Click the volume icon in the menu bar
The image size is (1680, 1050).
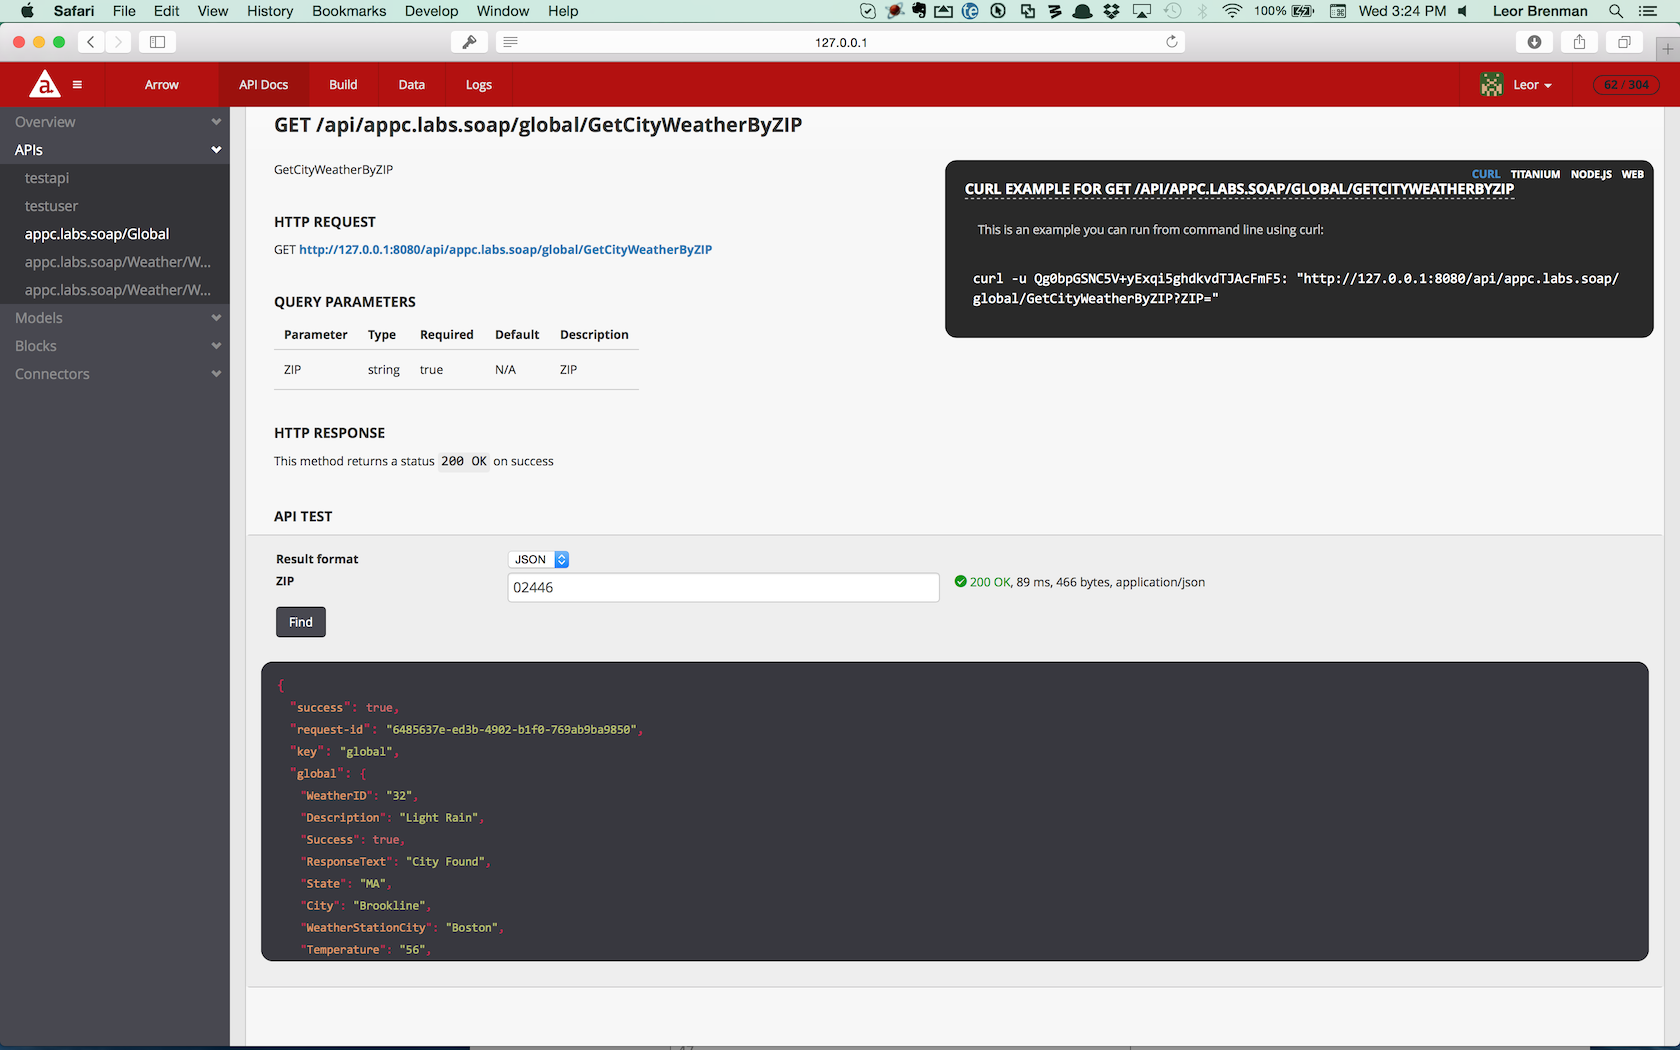tap(1463, 11)
